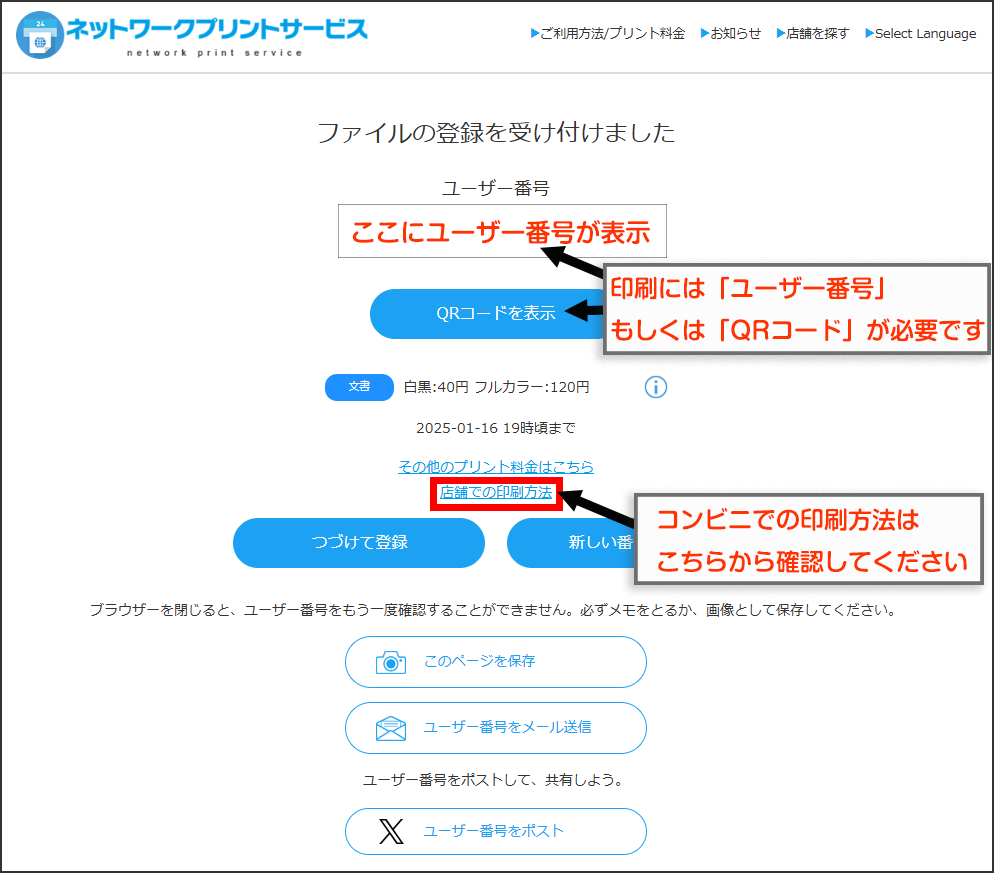Click the info icon beside print prices
The image size is (994, 873).
[655, 387]
